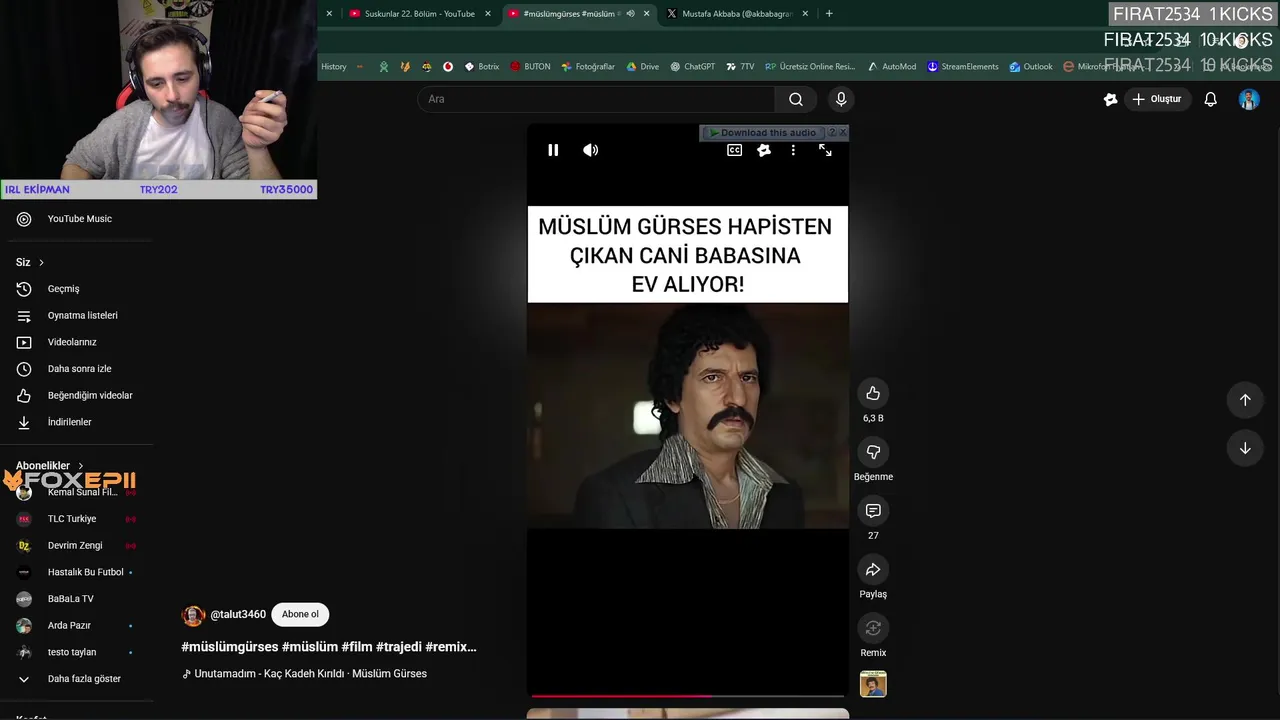
Task: Open the account avatar menu
Action: 1249,99
